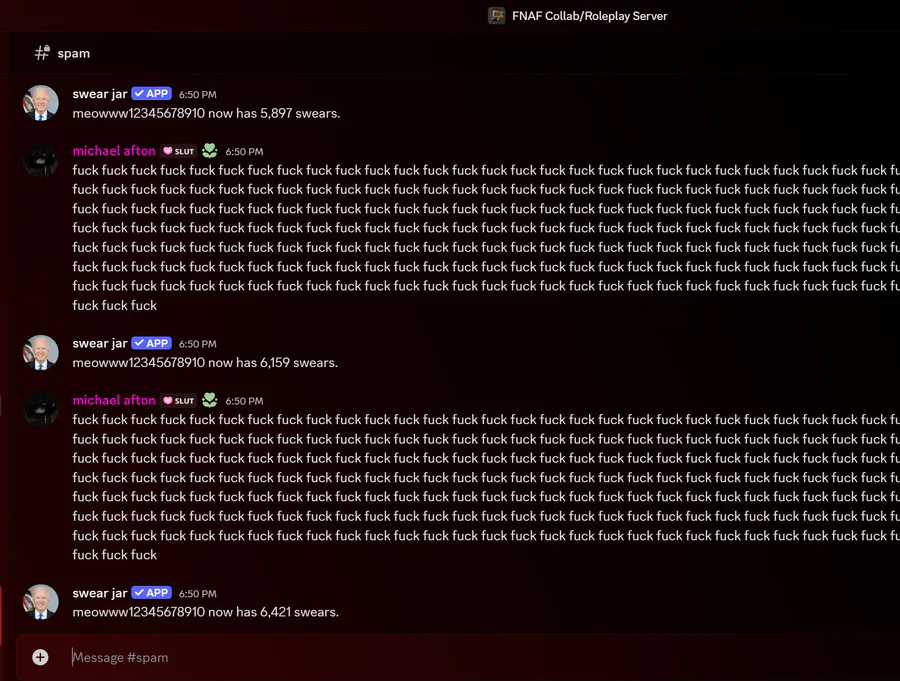Click the plus attachment button in message bar
900x681 pixels.
(40, 657)
